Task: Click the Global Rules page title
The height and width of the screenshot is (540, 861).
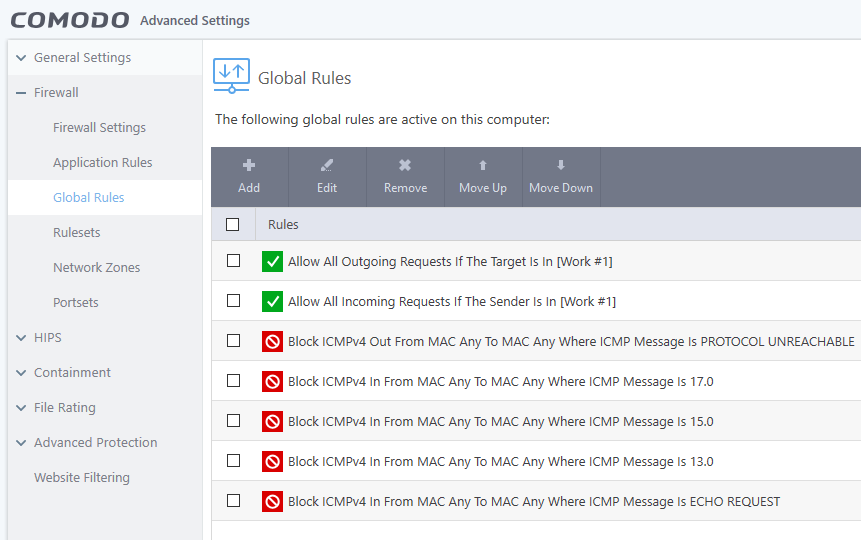Action: (304, 78)
